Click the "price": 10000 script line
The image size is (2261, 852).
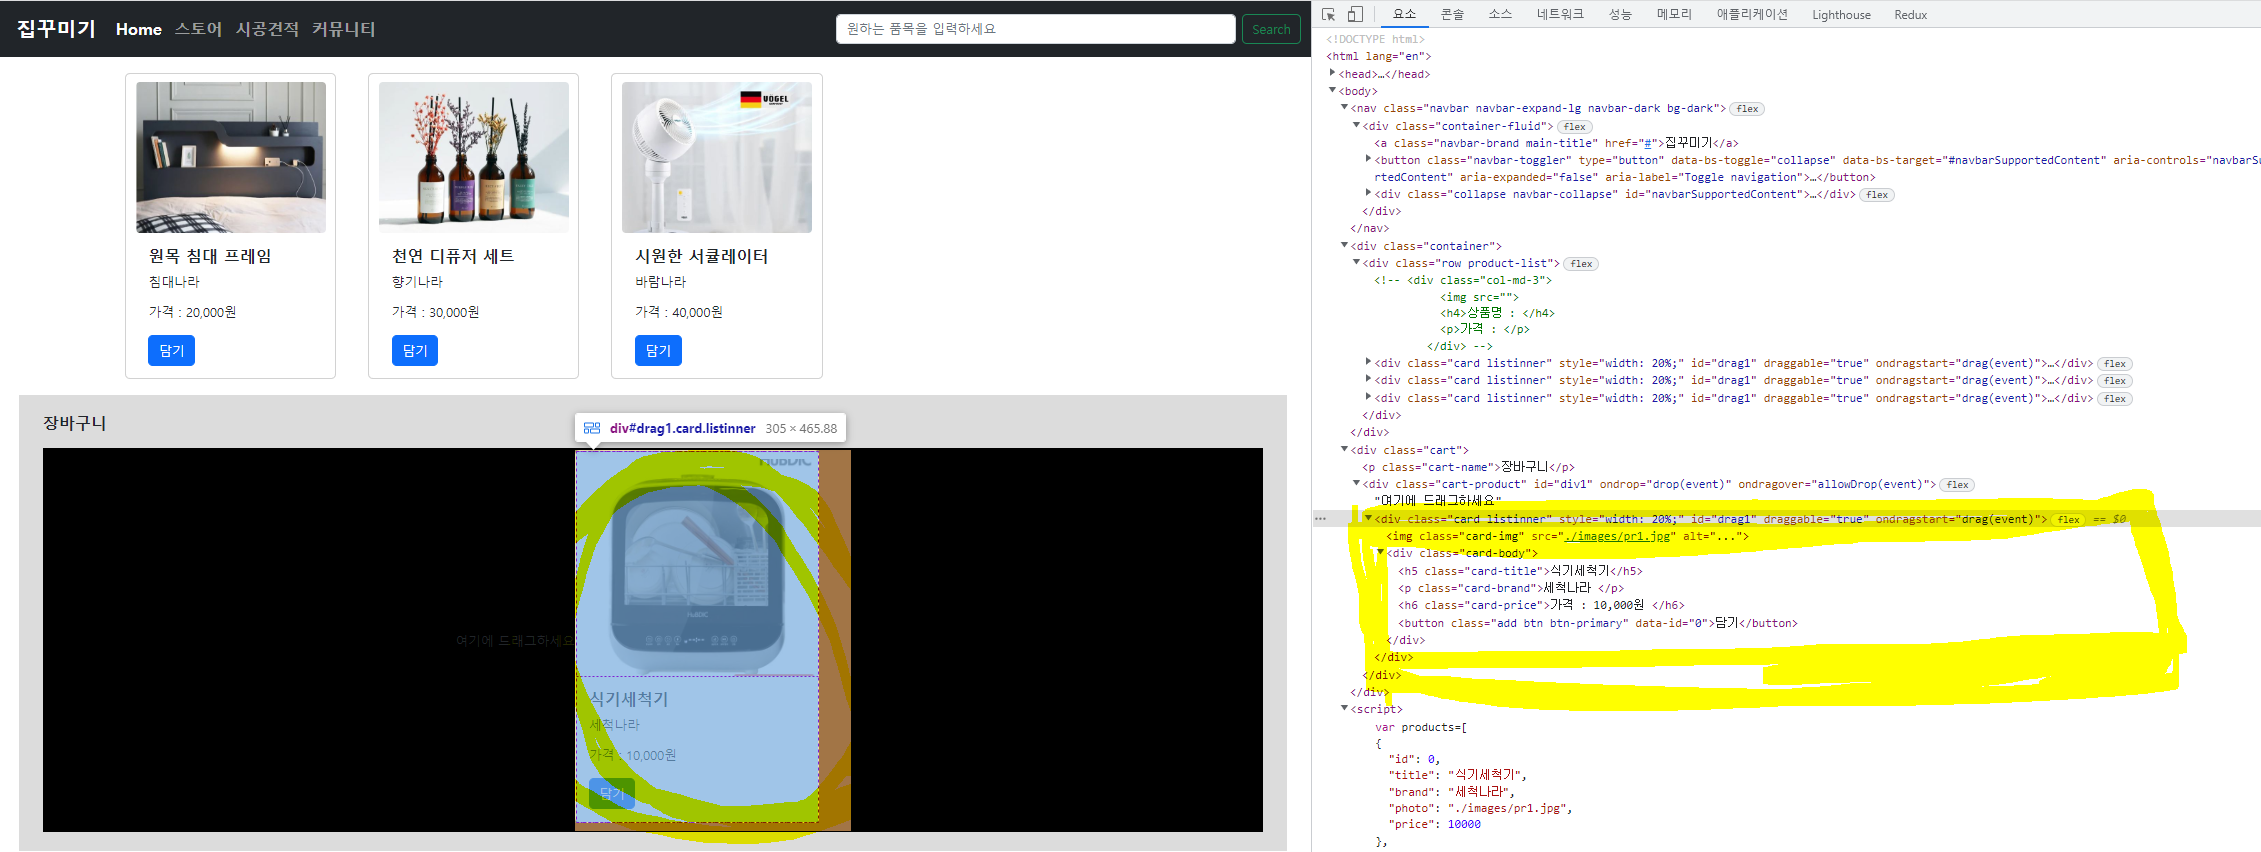1434,824
